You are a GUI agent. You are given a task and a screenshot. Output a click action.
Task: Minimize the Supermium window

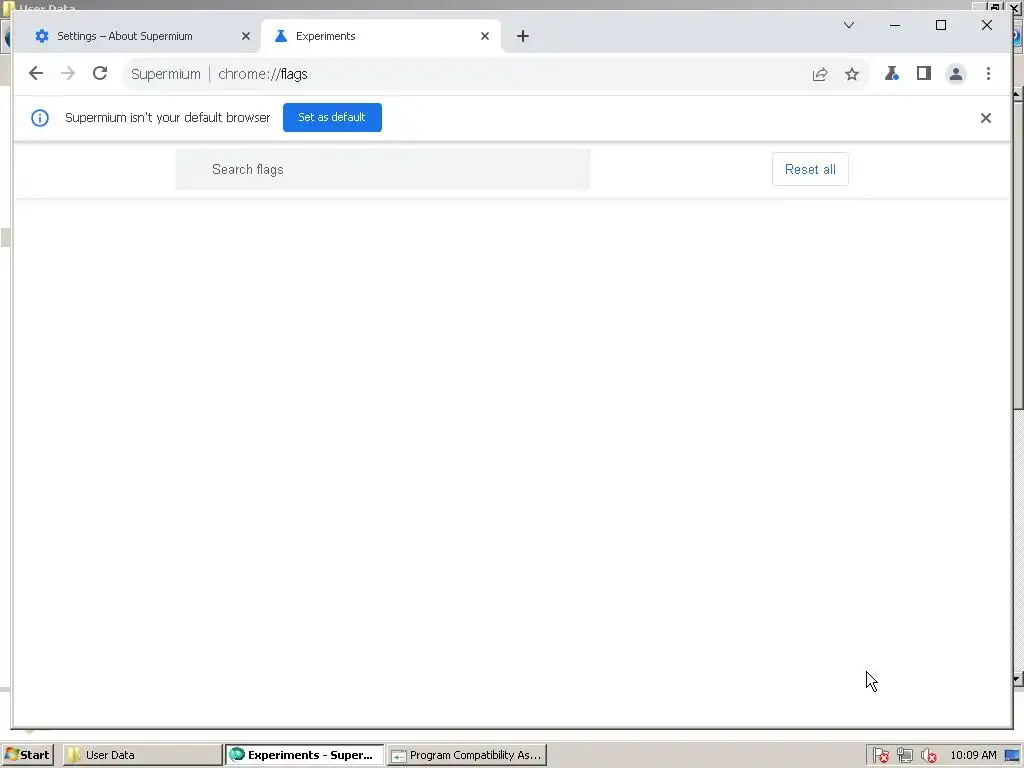click(x=895, y=25)
